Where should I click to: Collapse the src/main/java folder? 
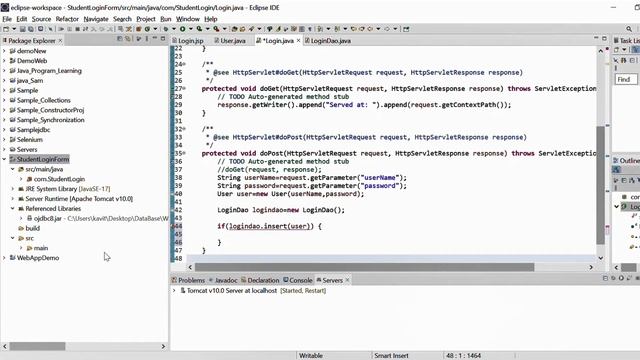(13, 169)
